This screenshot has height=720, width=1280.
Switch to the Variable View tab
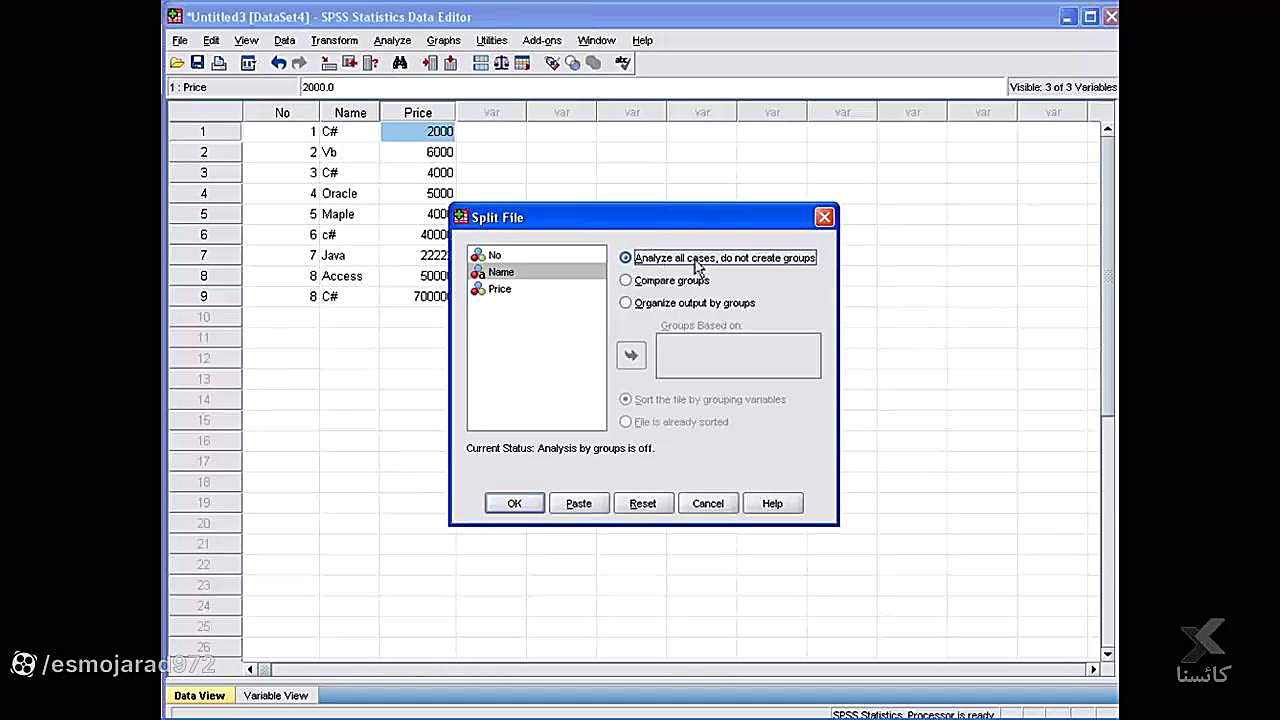click(276, 695)
